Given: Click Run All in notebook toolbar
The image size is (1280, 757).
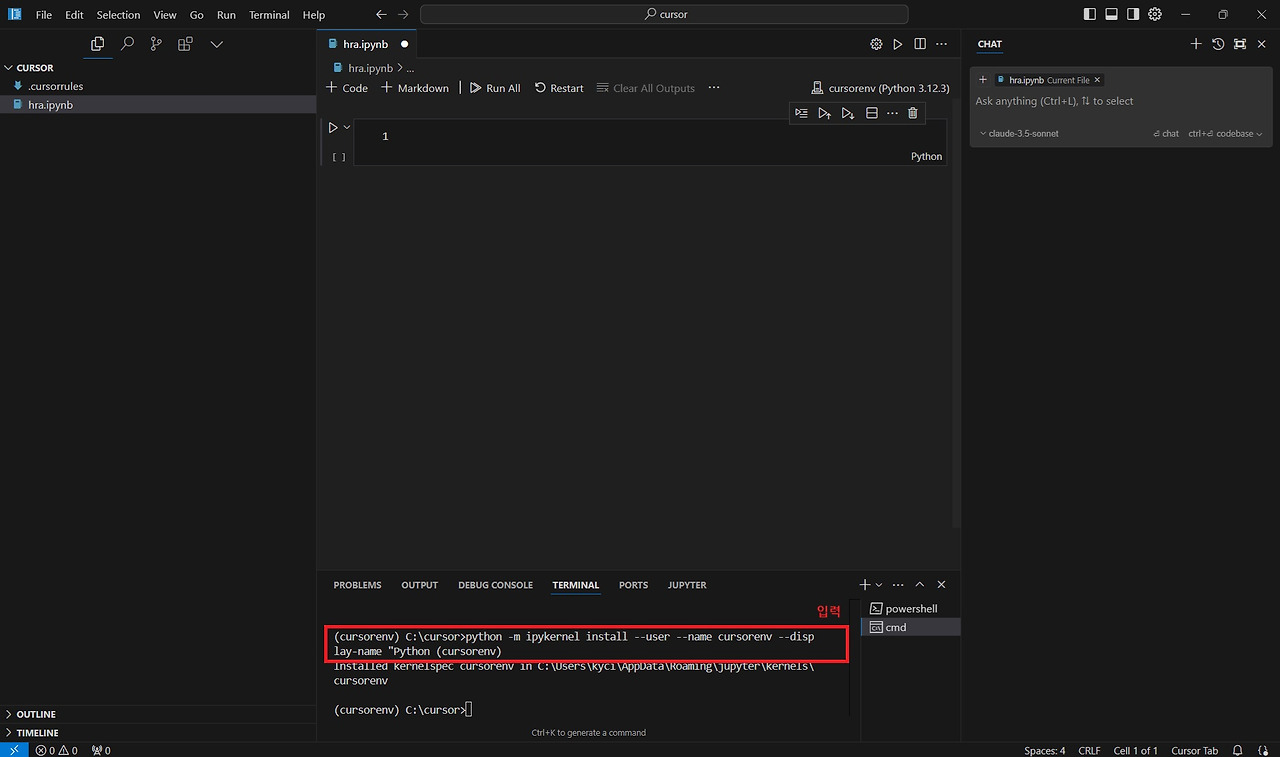Looking at the screenshot, I should pyautogui.click(x=495, y=88).
